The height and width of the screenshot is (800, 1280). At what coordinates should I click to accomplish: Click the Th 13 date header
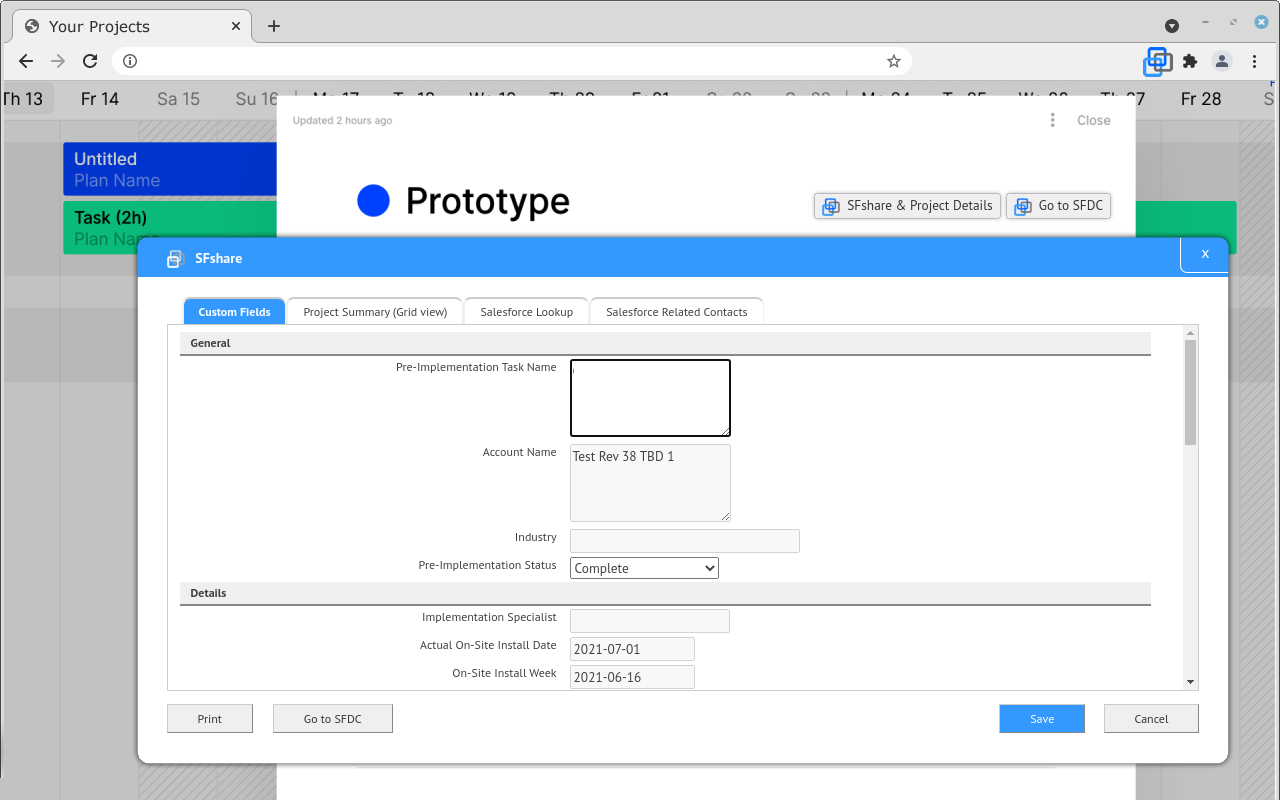click(x=23, y=98)
